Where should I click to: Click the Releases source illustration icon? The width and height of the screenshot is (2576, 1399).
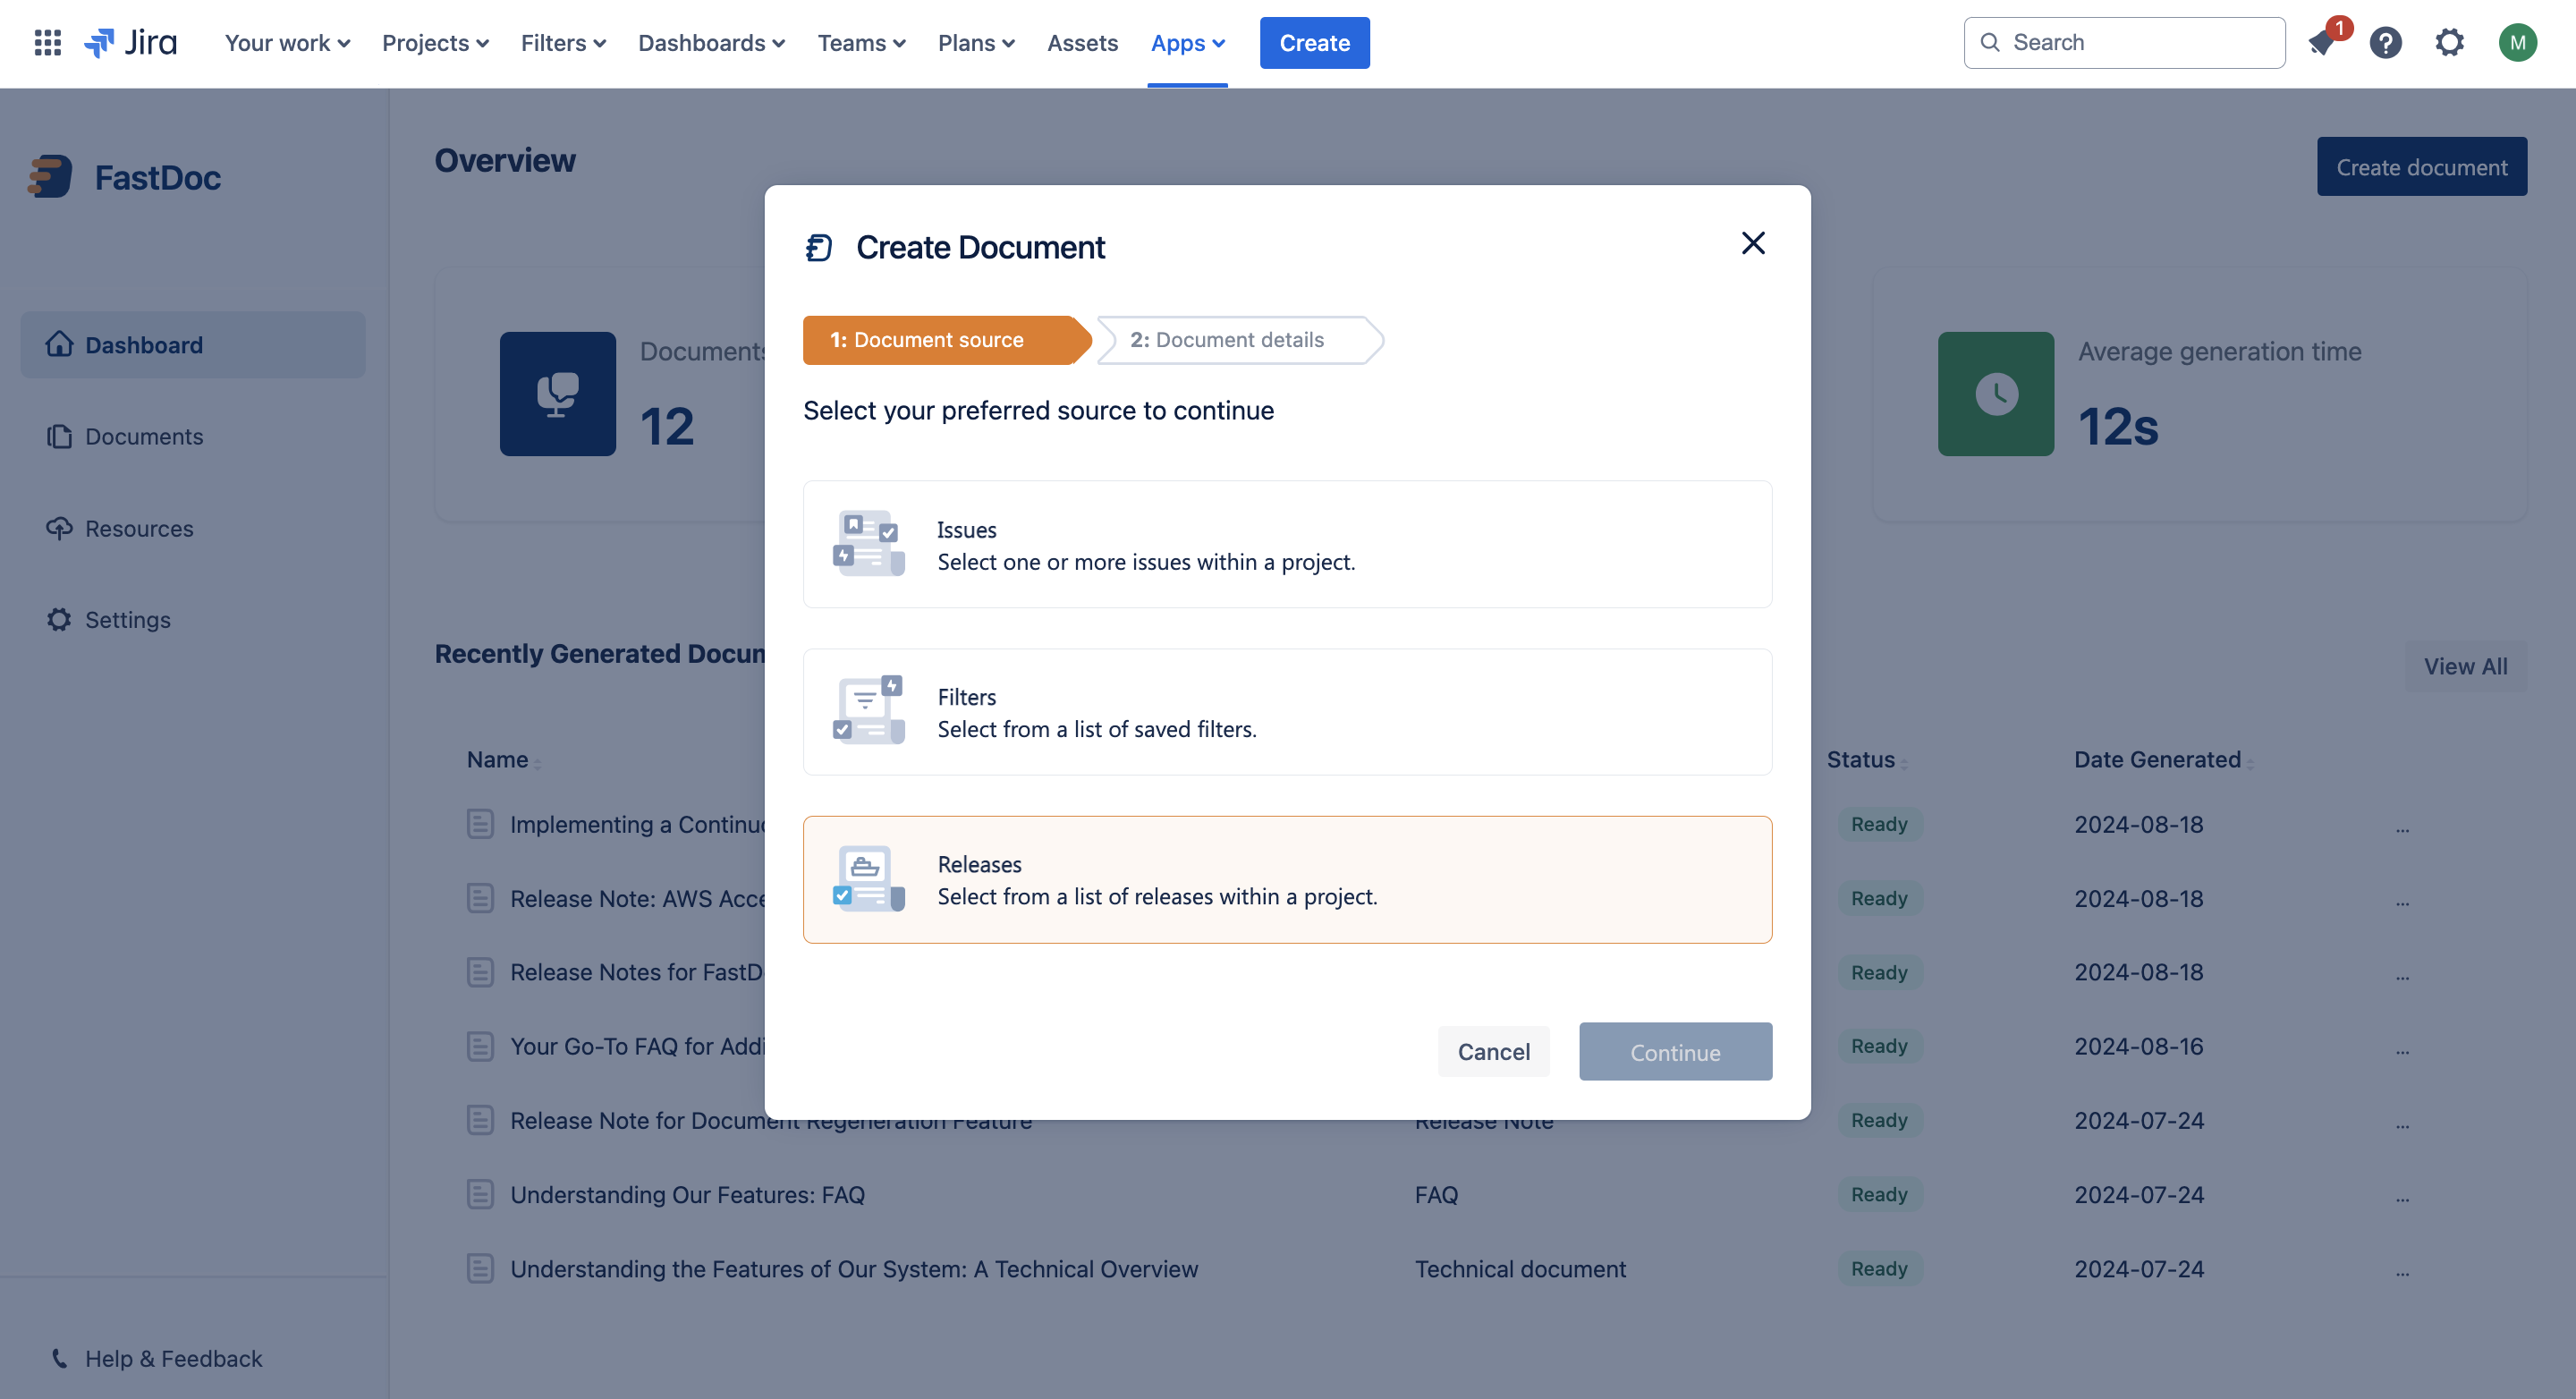pos(868,879)
